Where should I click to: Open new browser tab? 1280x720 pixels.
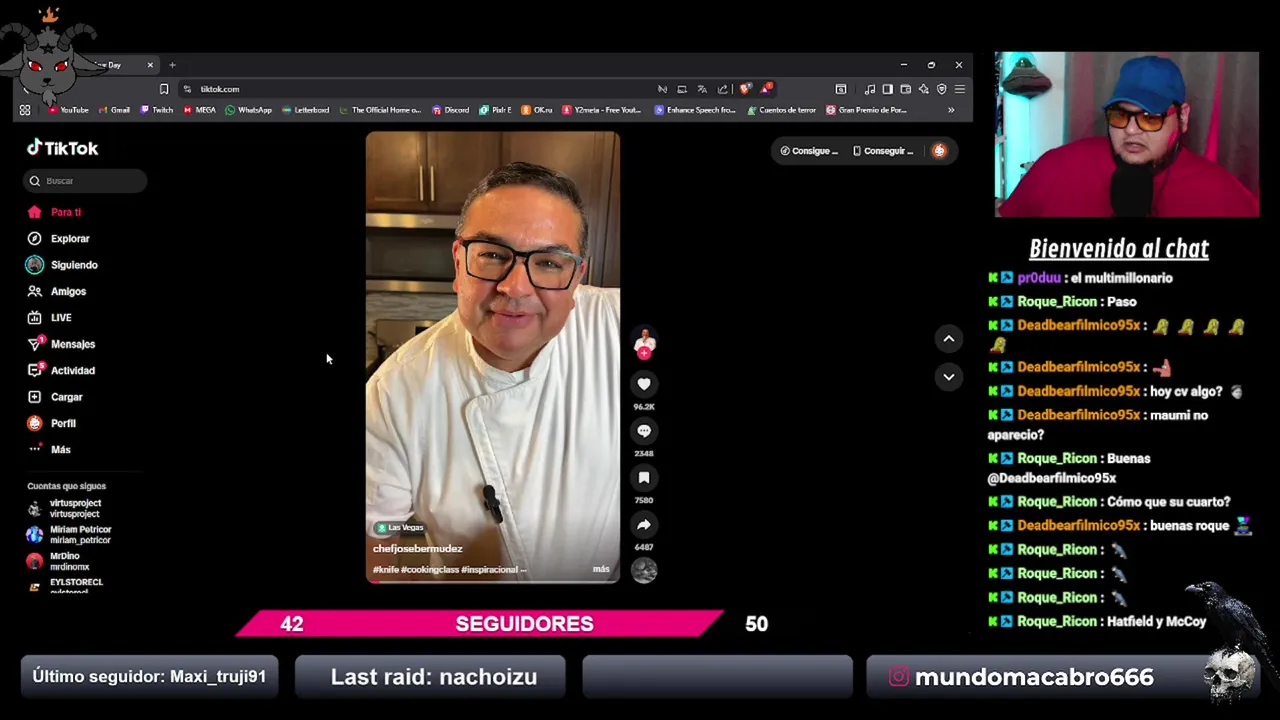coord(172,65)
